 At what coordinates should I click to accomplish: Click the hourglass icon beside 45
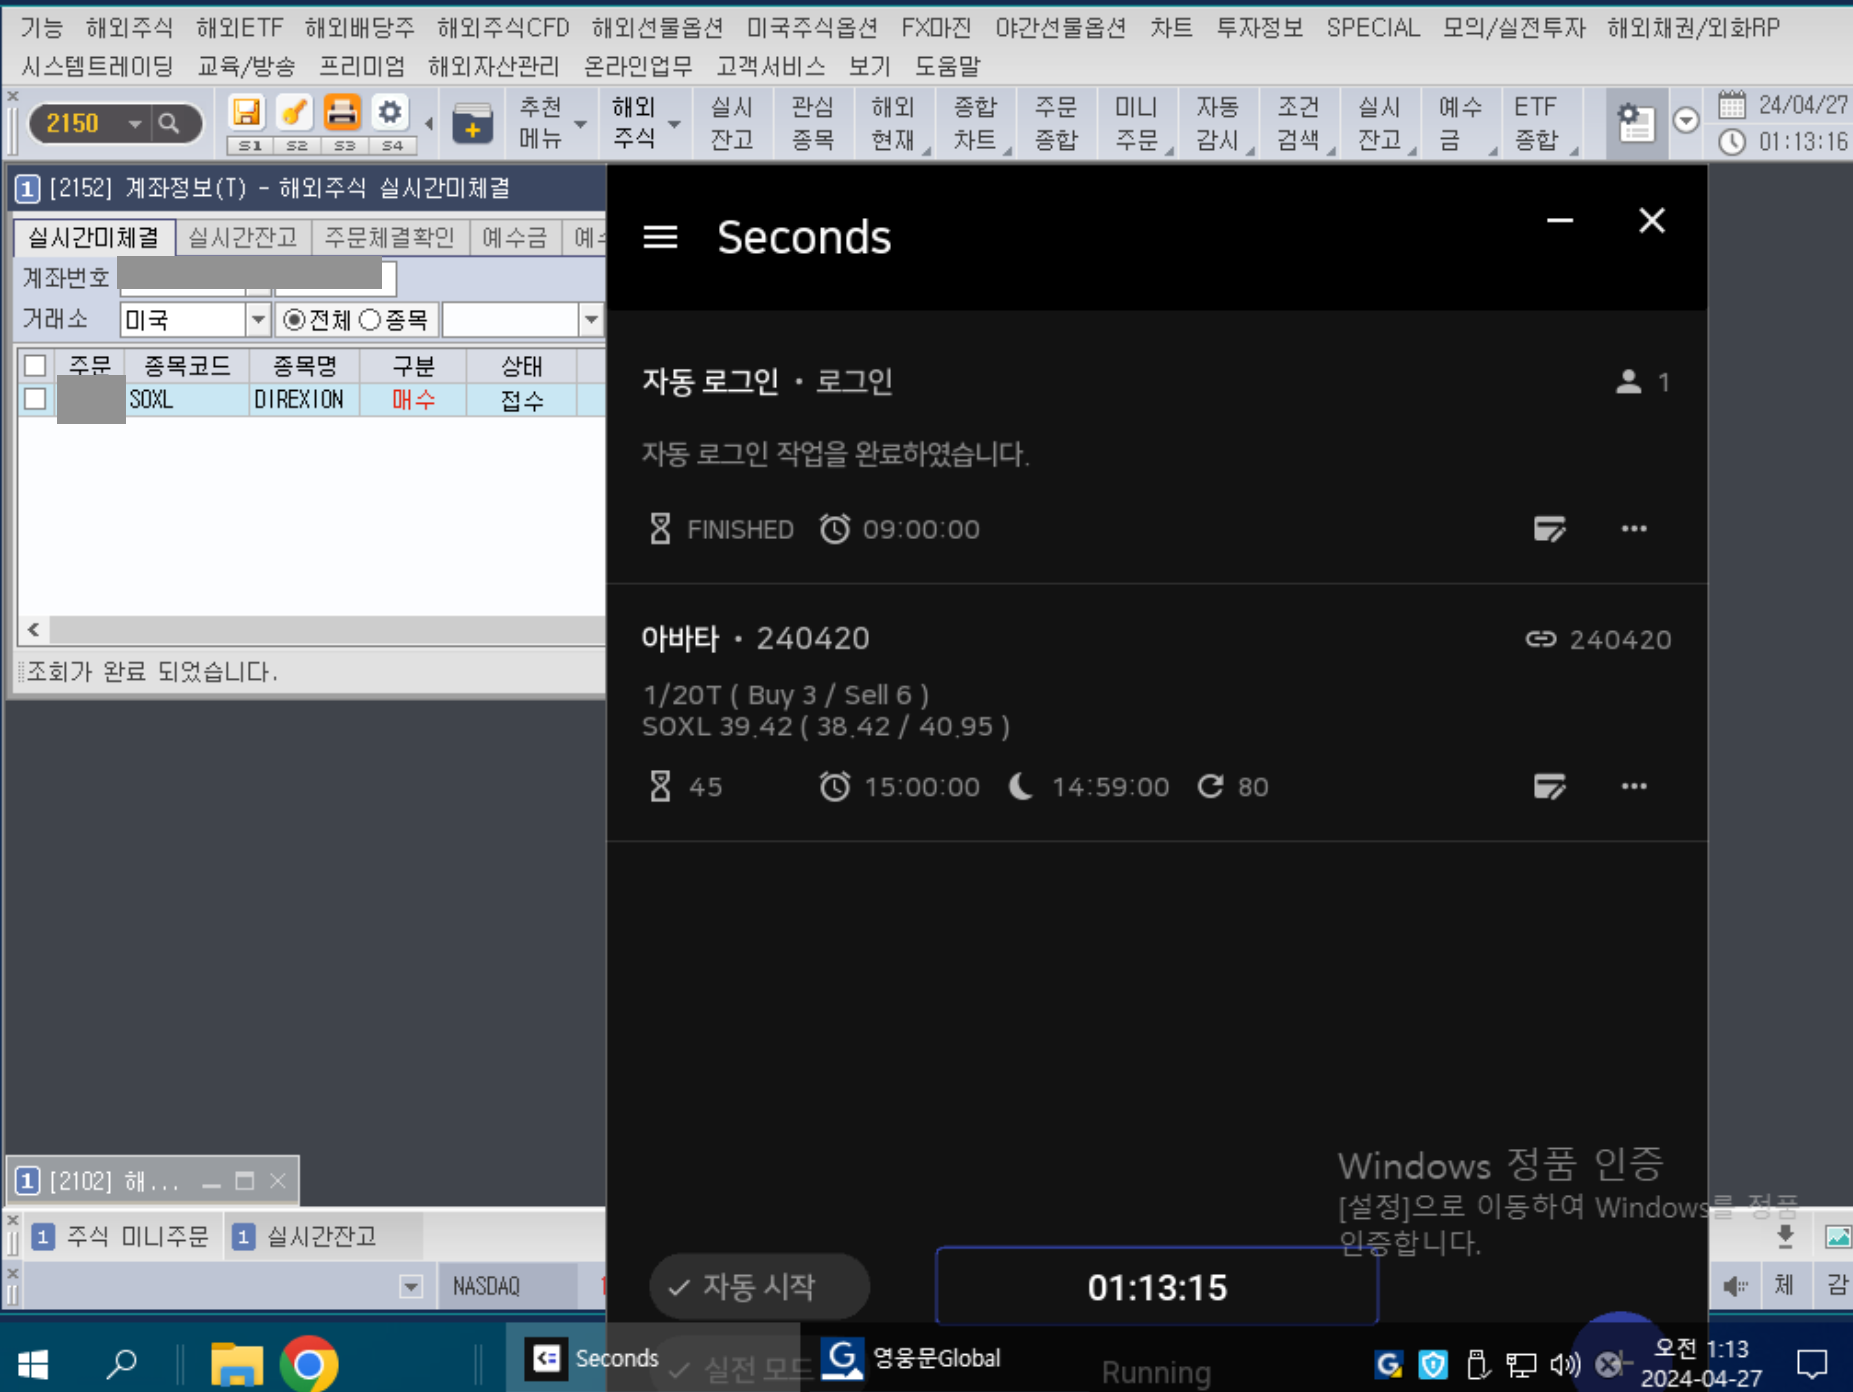[x=660, y=787]
